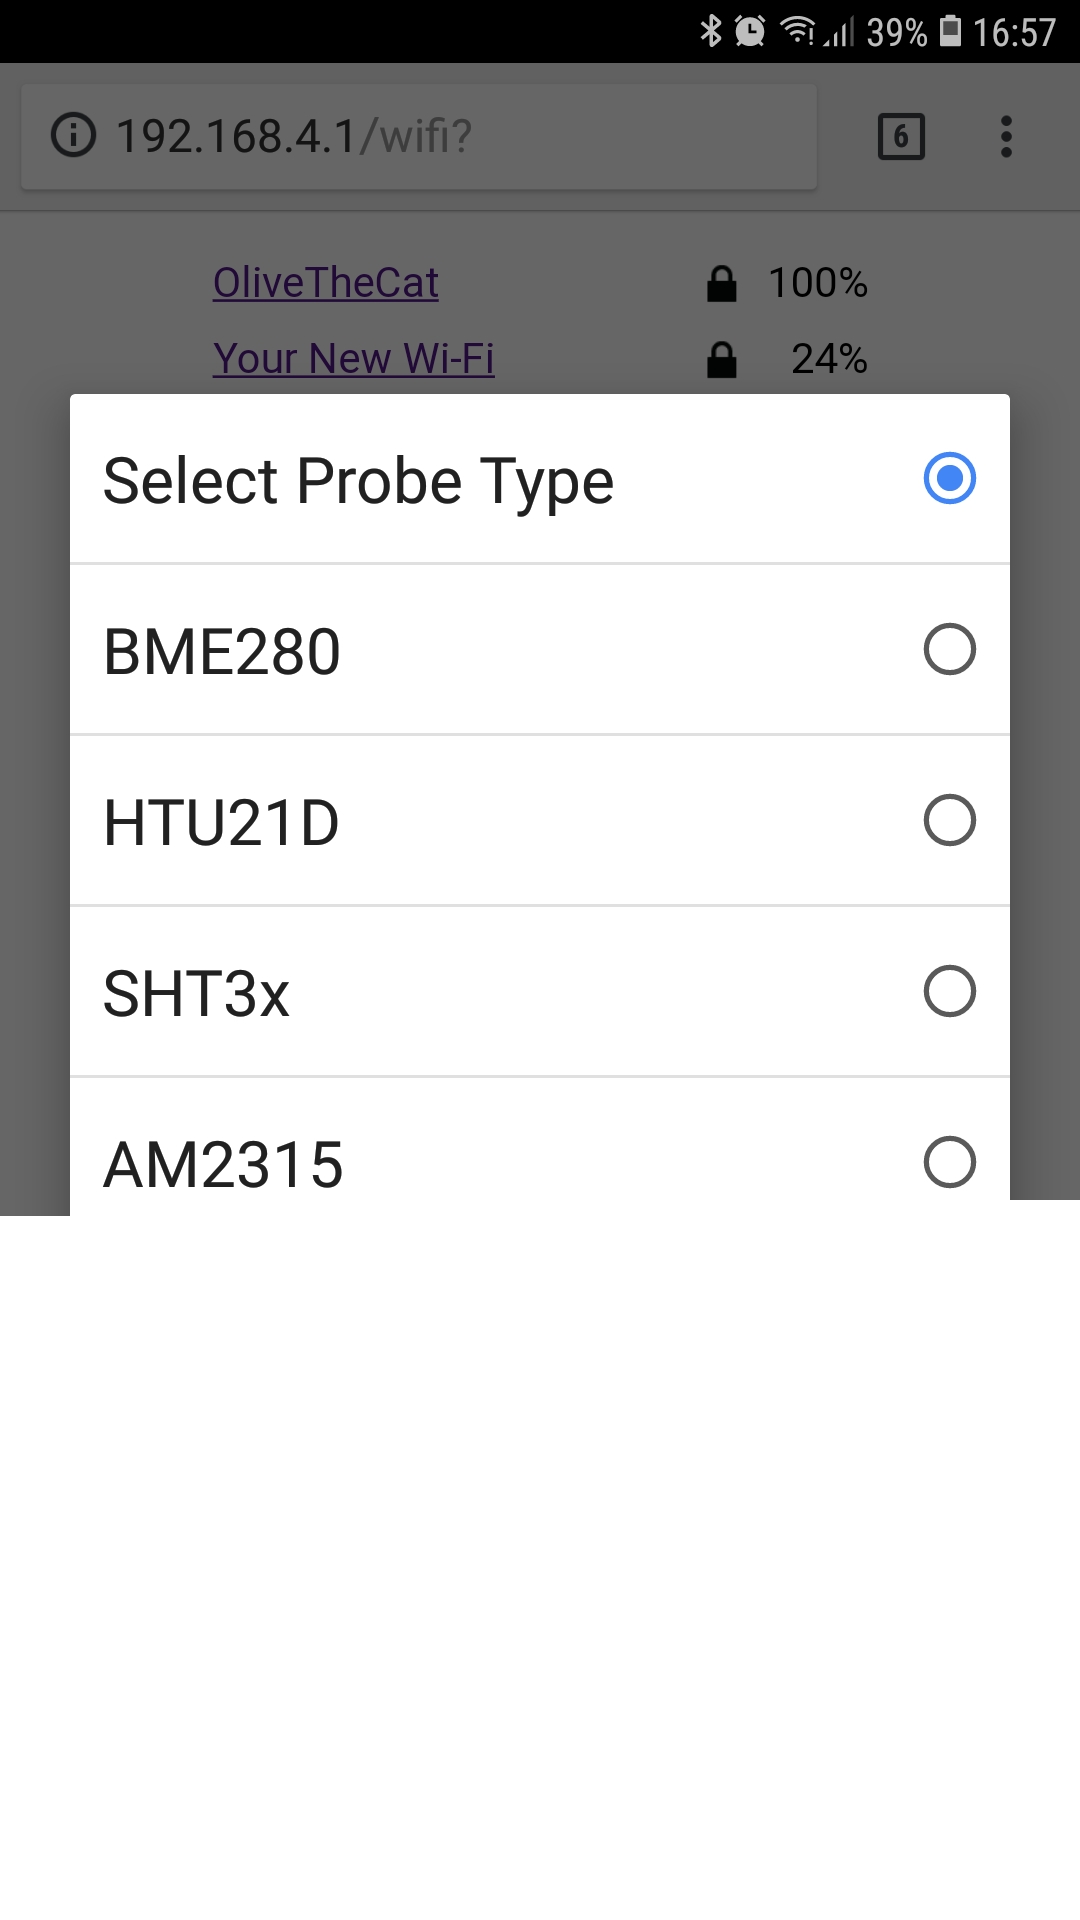Tap the site info icon in address bar
Viewport: 1080px width, 1920px height.
click(73, 136)
